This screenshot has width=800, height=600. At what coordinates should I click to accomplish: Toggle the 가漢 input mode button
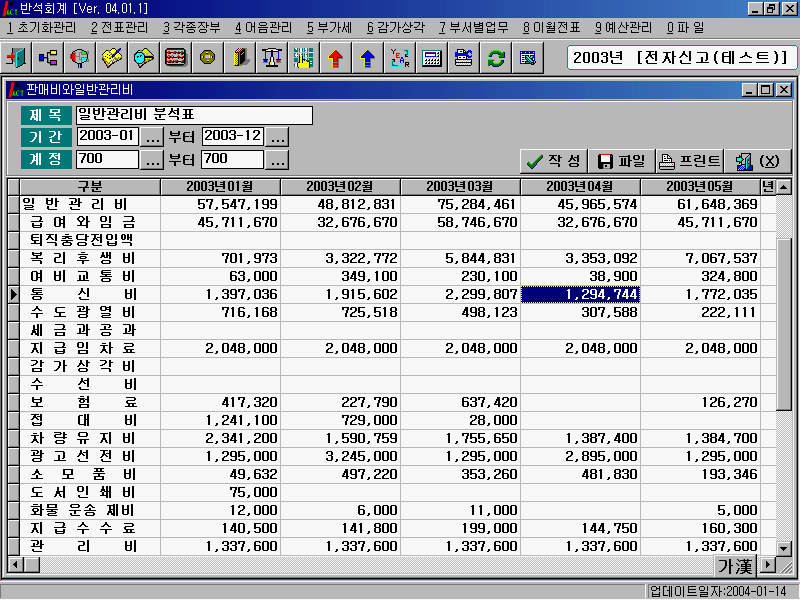click(x=735, y=565)
